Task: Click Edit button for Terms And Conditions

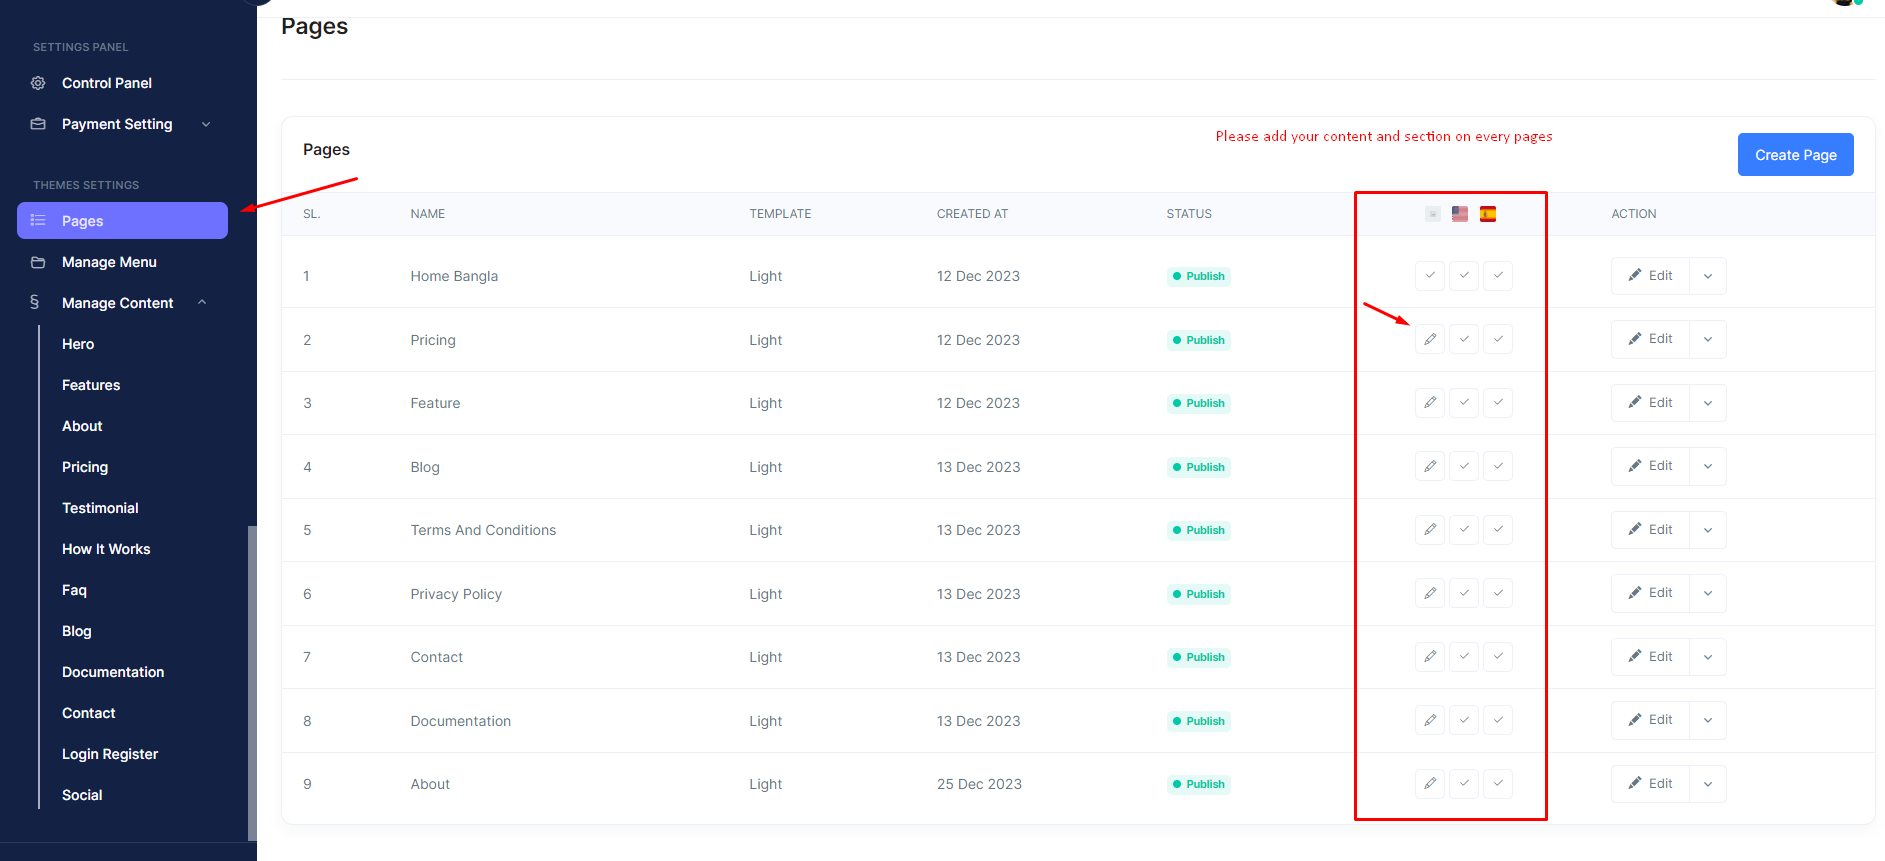Action: tap(1650, 530)
